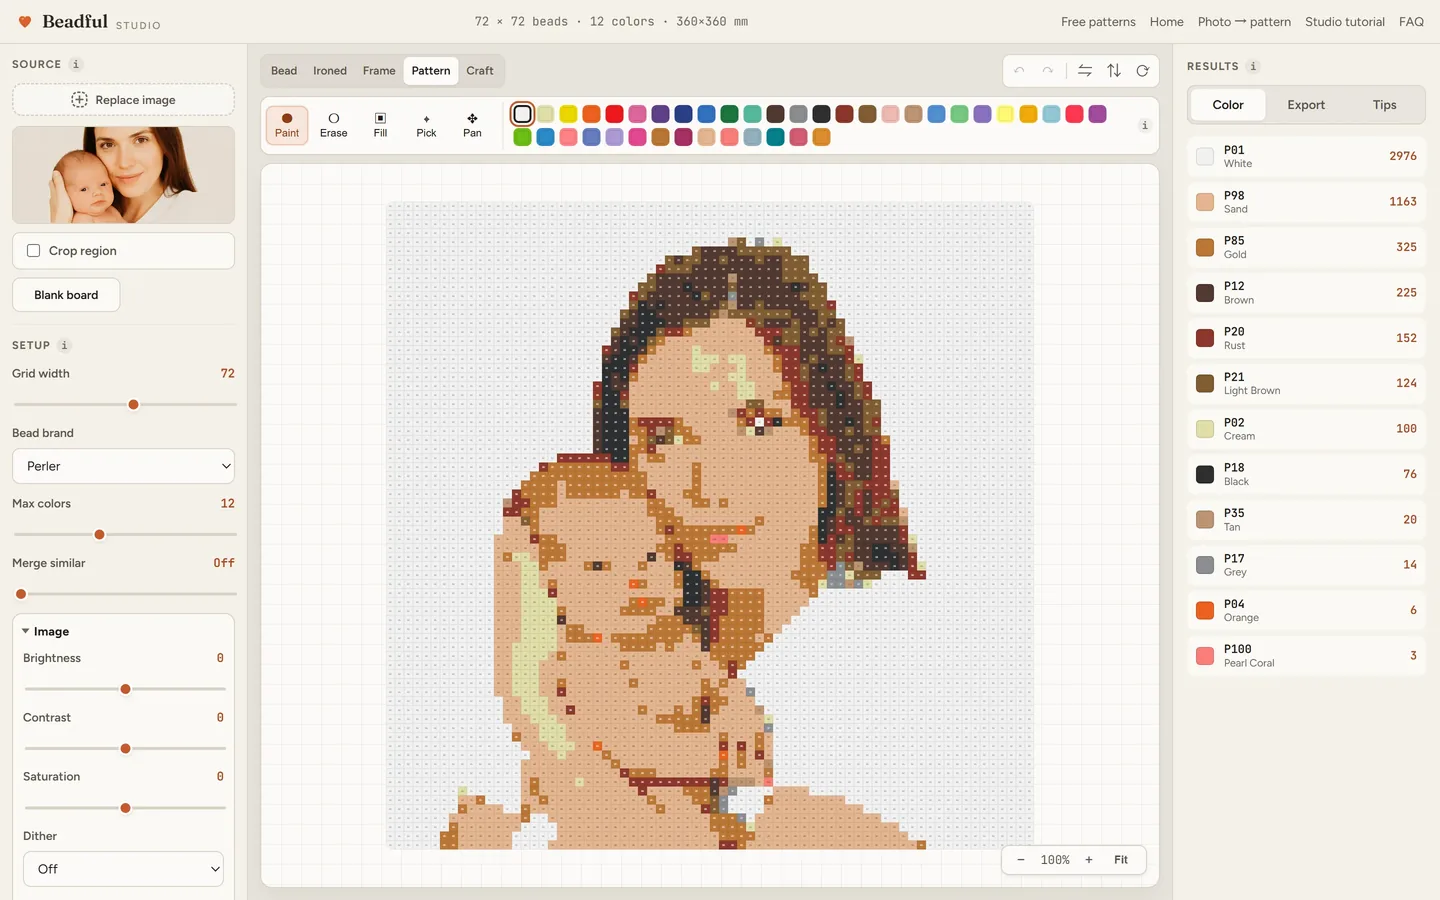Pick the pale yellow palette swatch
This screenshot has height=900, width=1440.
click(1005, 114)
